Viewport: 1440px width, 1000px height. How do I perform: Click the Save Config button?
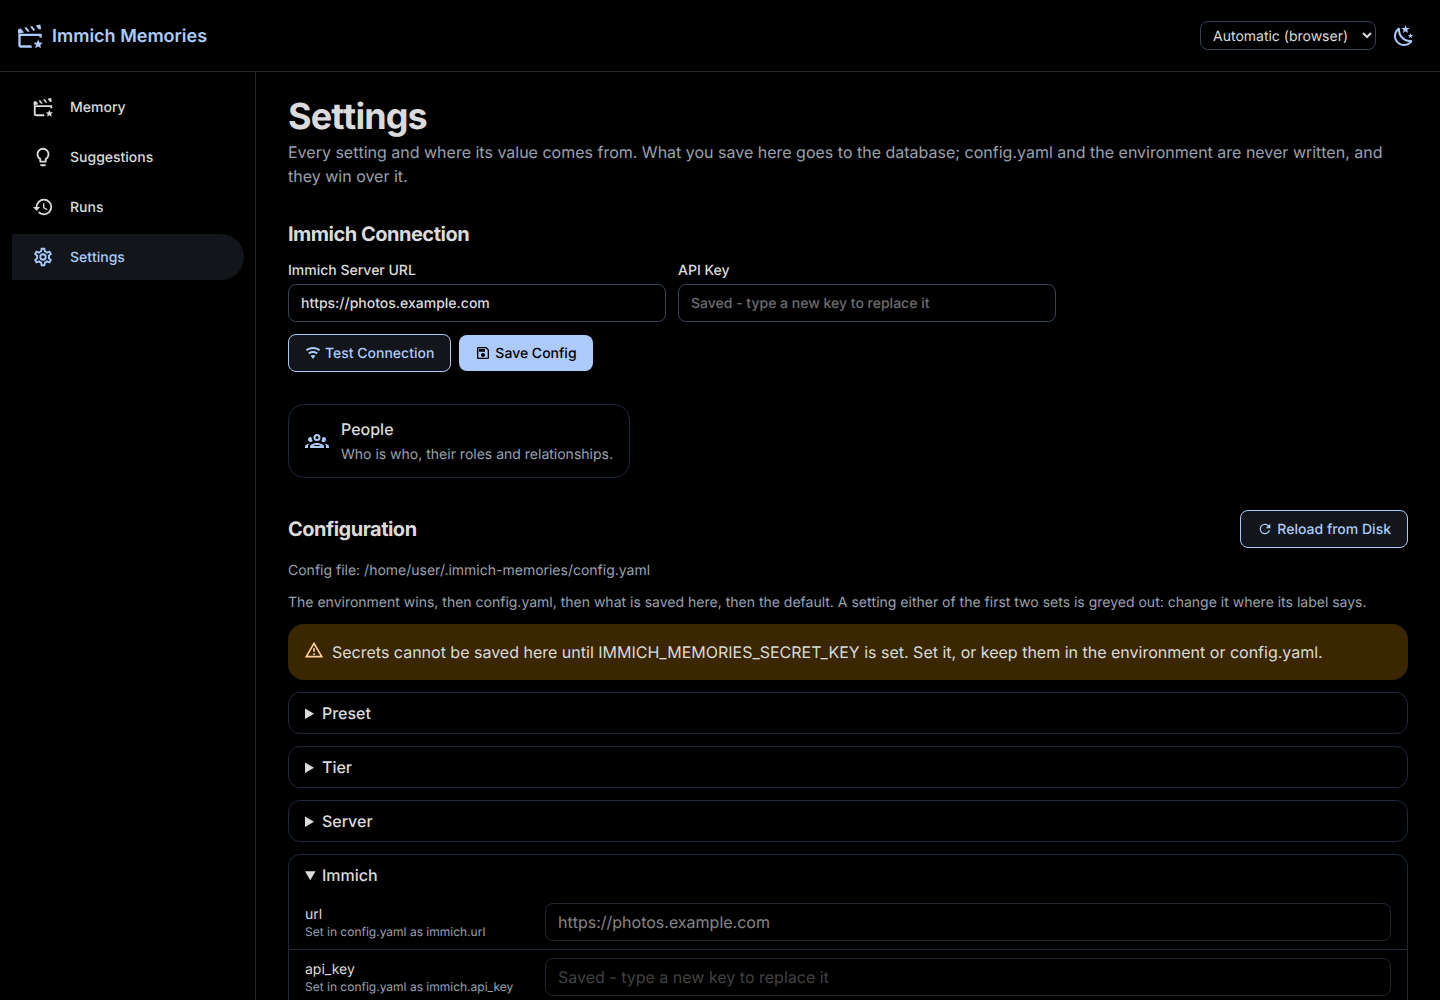tap(526, 353)
